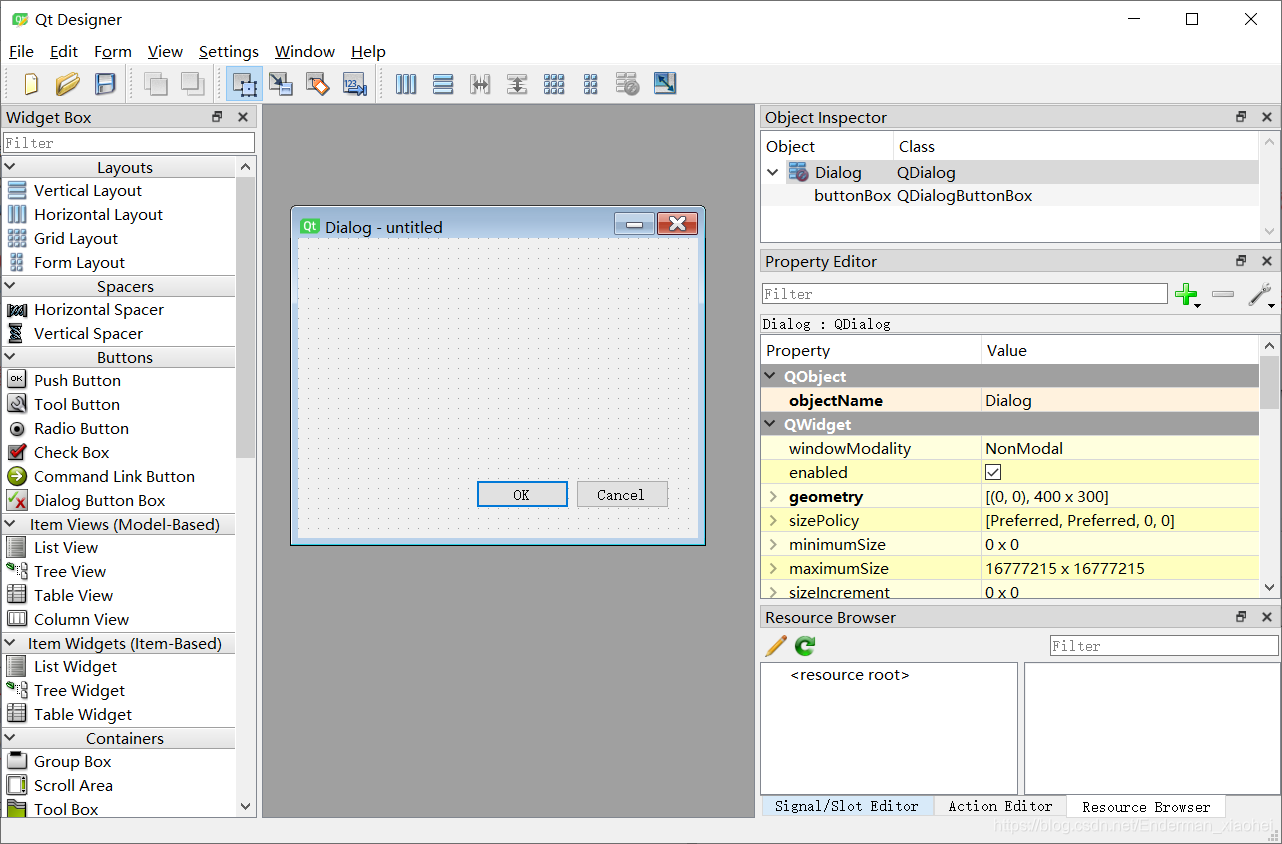
Task: Collapse Item Views (Model-Based) category
Action: pyautogui.click(x=10, y=524)
